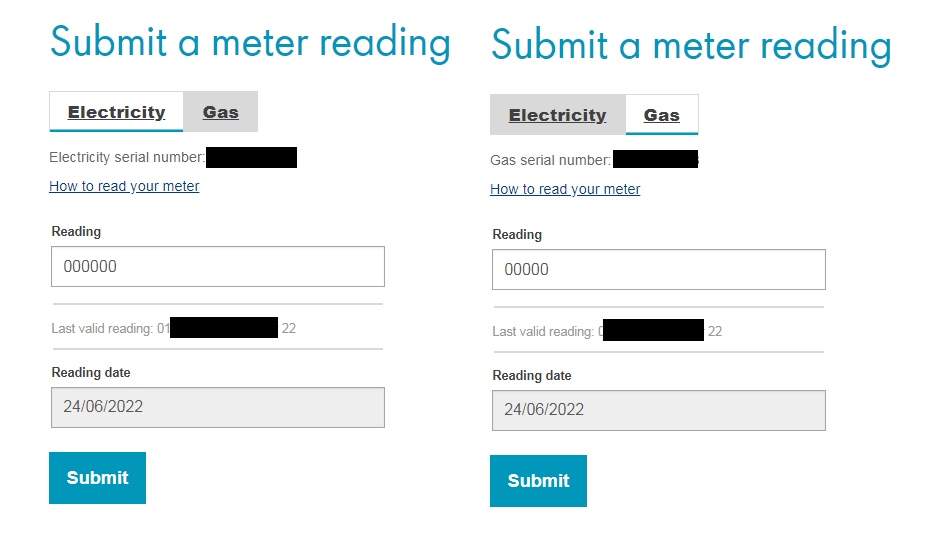This screenshot has height=536, width=950.
Task: Click the Reading date field in gas form
Action: 658,411
